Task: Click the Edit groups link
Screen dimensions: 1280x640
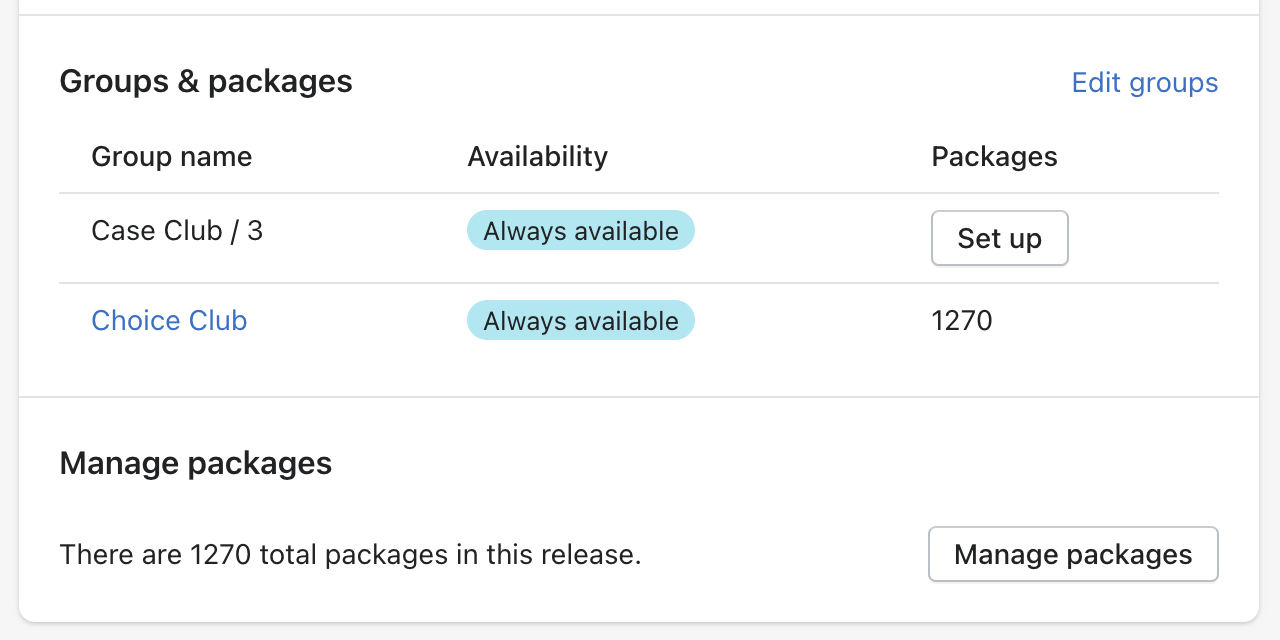Action: (x=1144, y=82)
